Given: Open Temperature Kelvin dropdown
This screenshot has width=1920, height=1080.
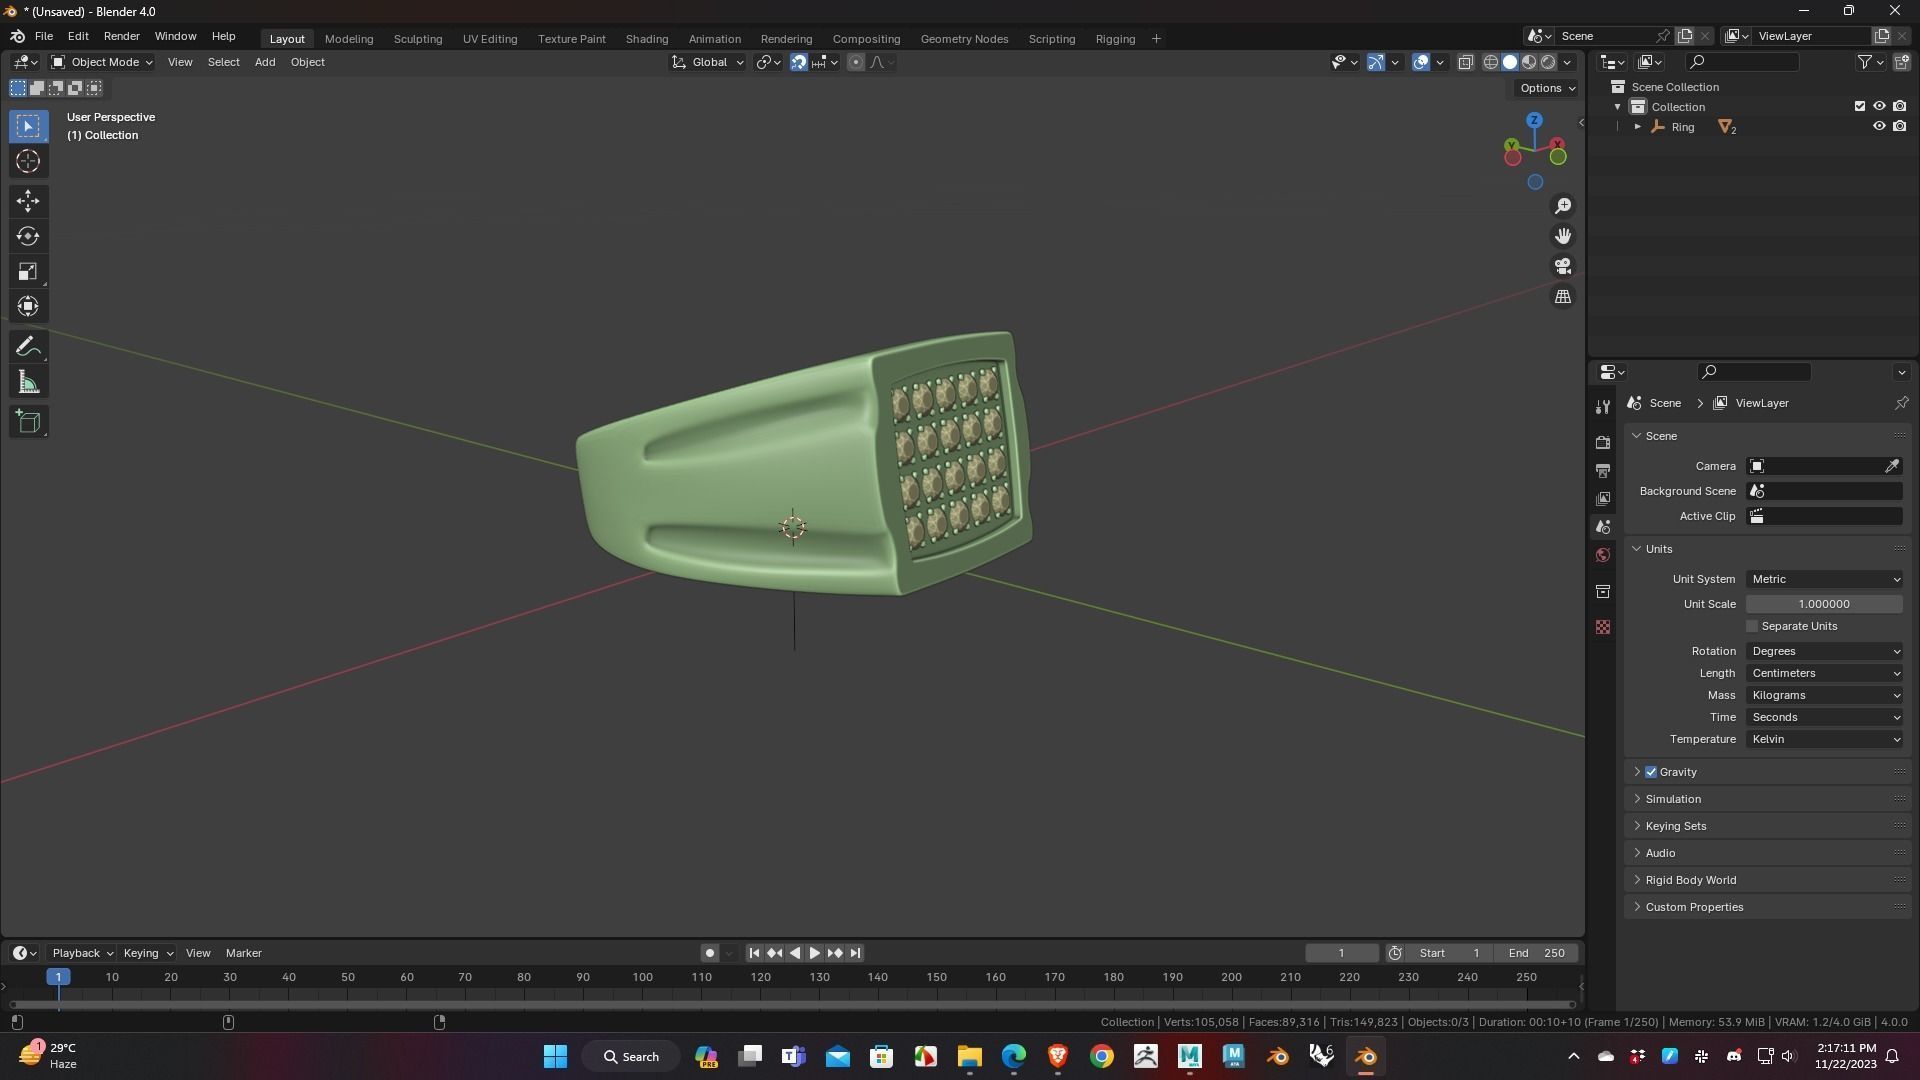Looking at the screenshot, I should pyautogui.click(x=1824, y=739).
